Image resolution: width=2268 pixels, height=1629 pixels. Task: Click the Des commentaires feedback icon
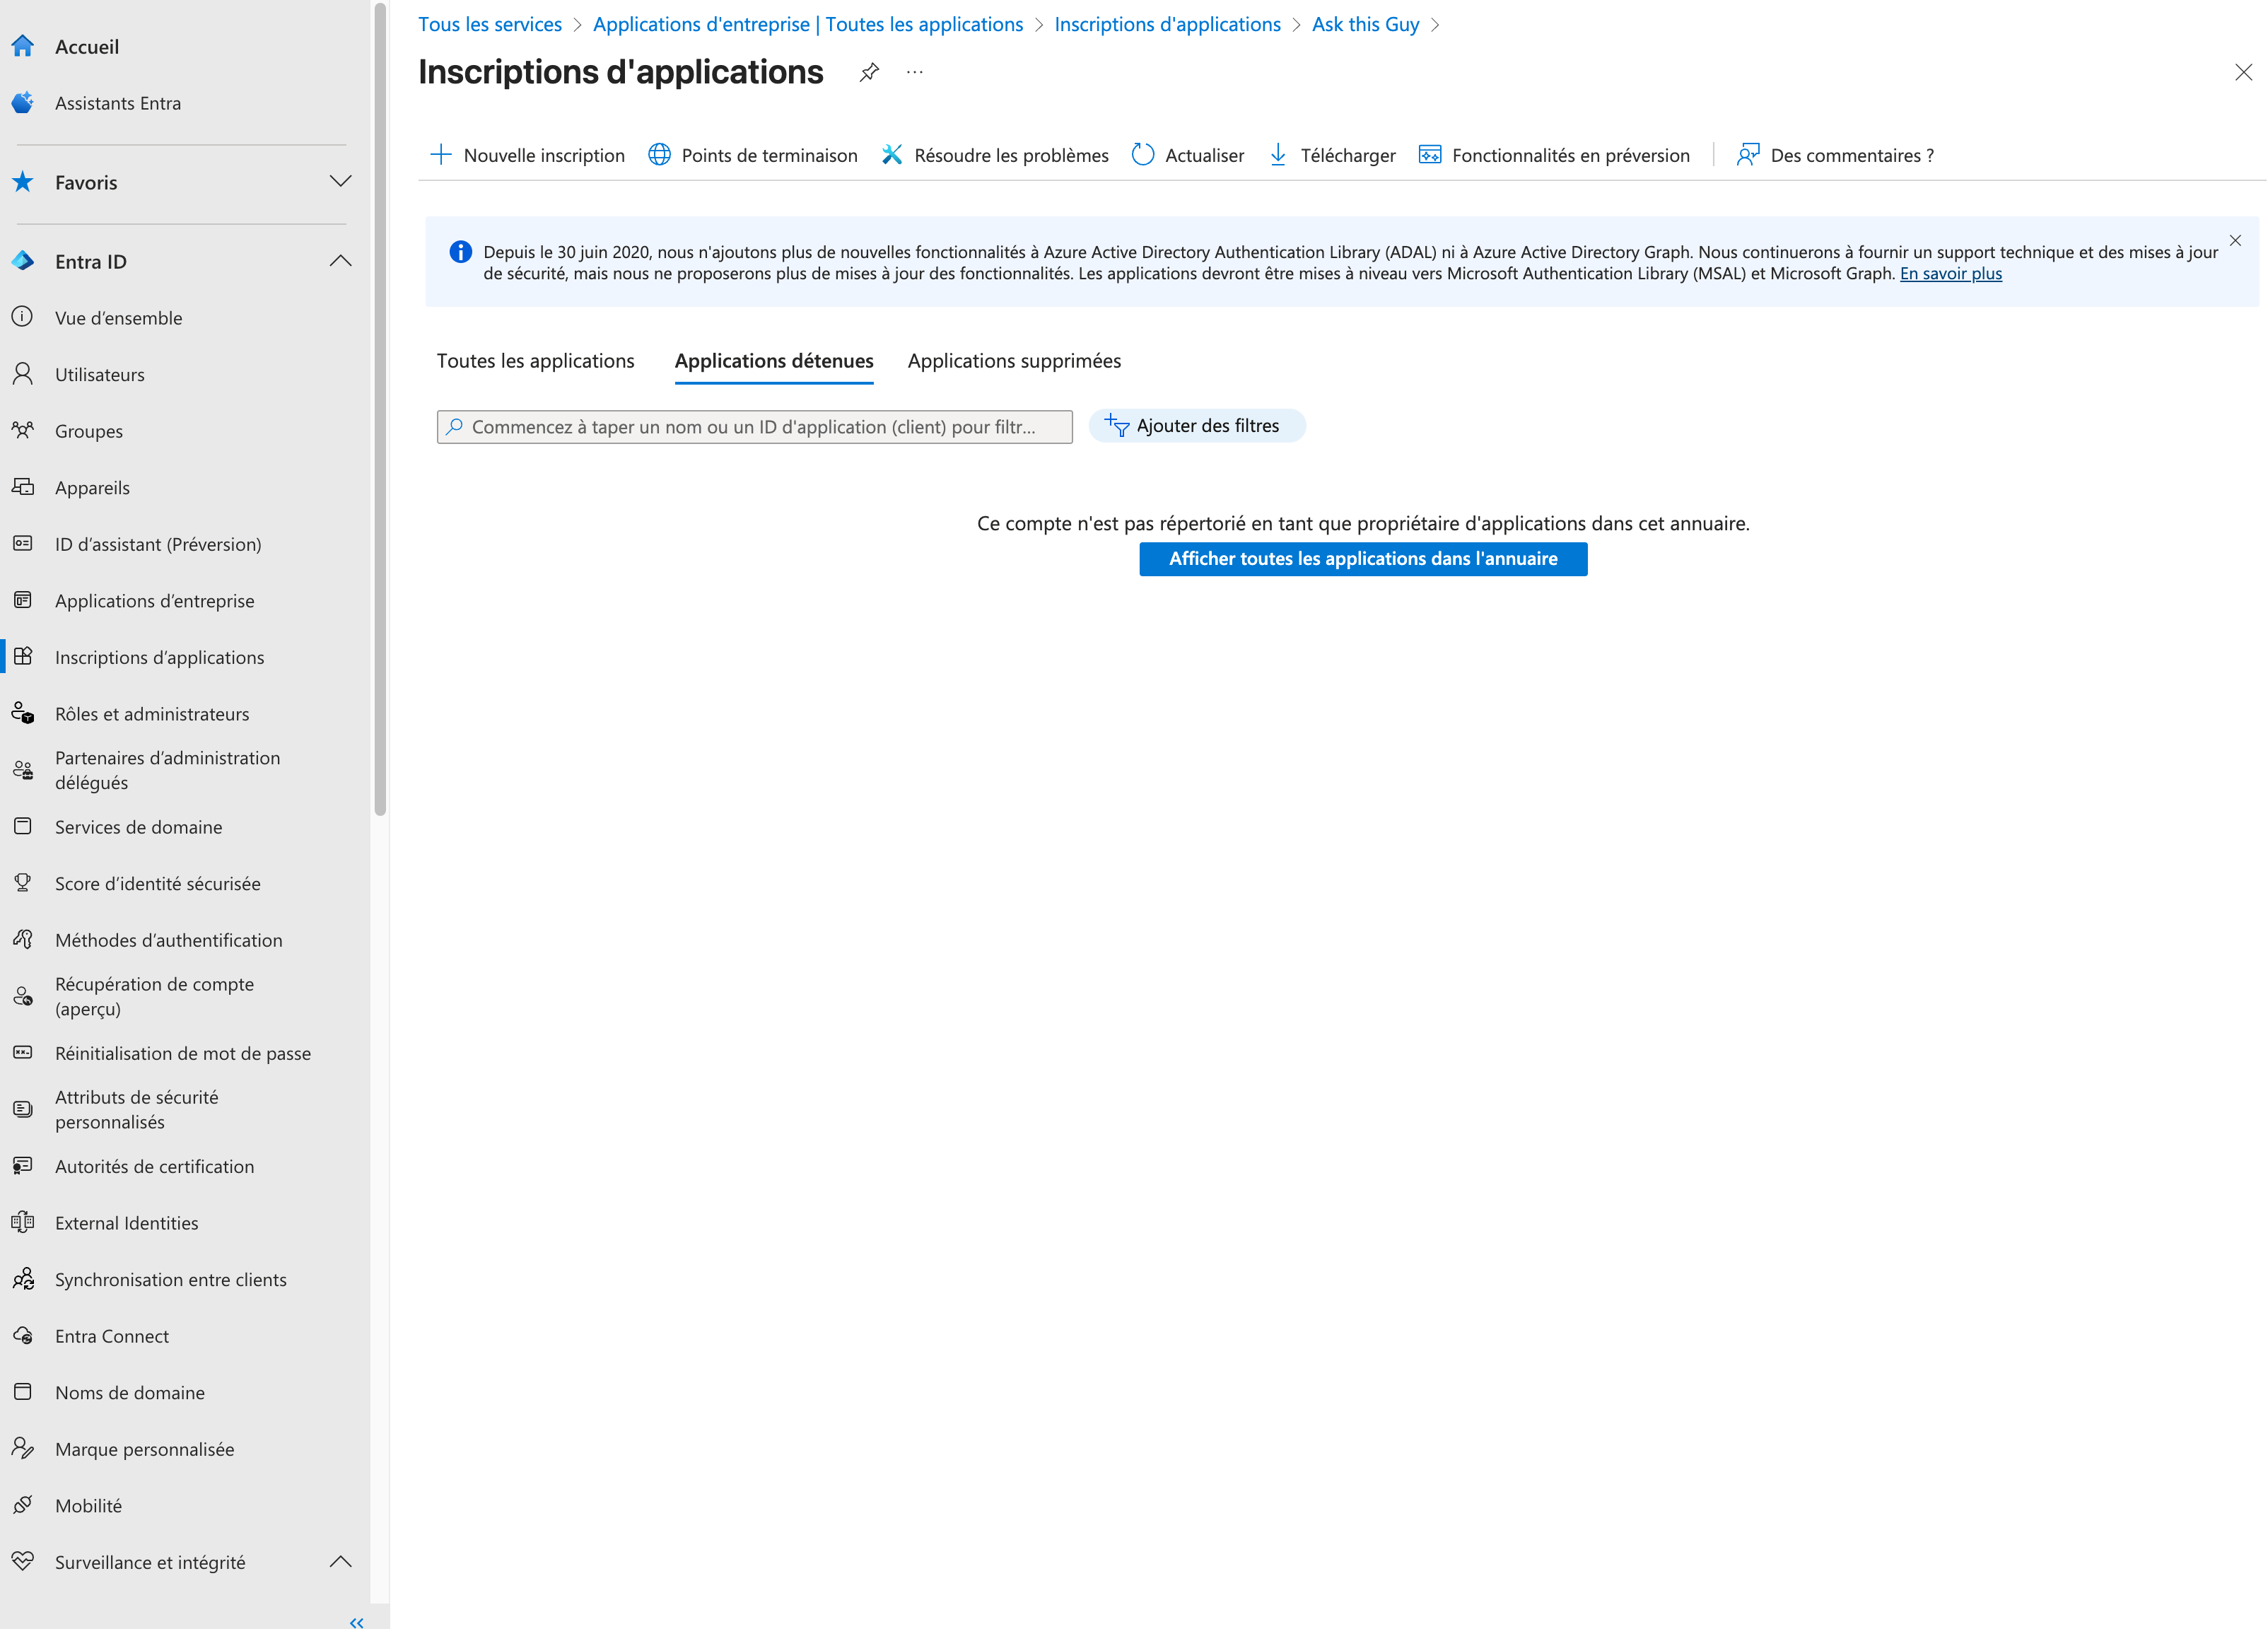pyautogui.click(x=1747, y=155)
